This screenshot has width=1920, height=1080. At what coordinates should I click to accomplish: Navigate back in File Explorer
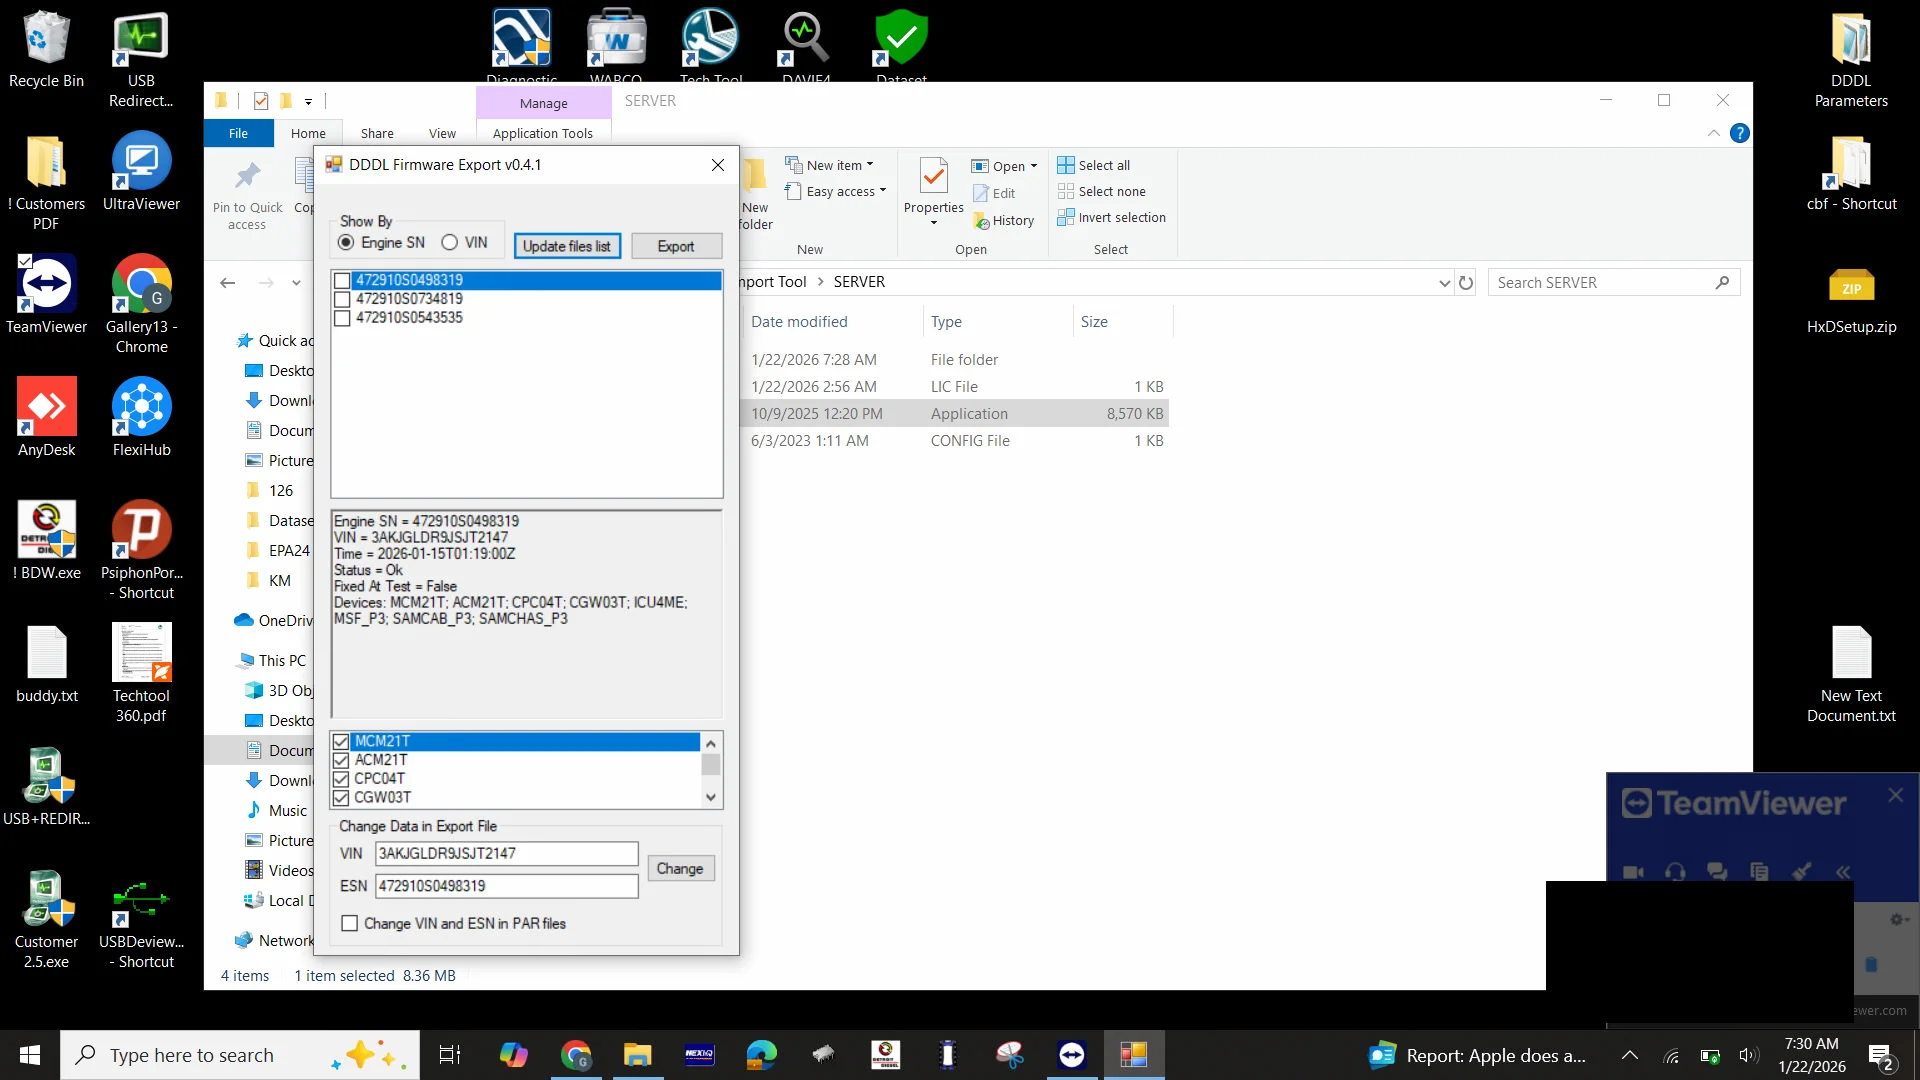click(228, 283)
